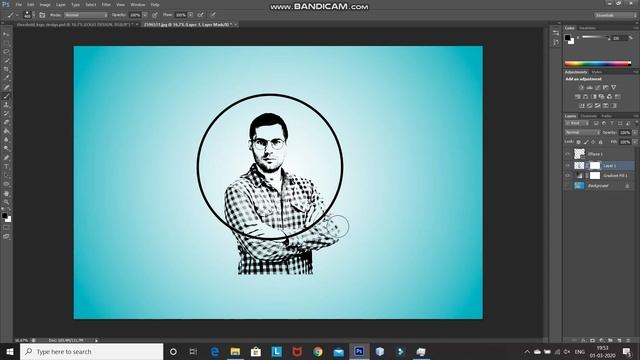Open File Explorer from the taskbar
640x360 pixels.
pos(235,351)
